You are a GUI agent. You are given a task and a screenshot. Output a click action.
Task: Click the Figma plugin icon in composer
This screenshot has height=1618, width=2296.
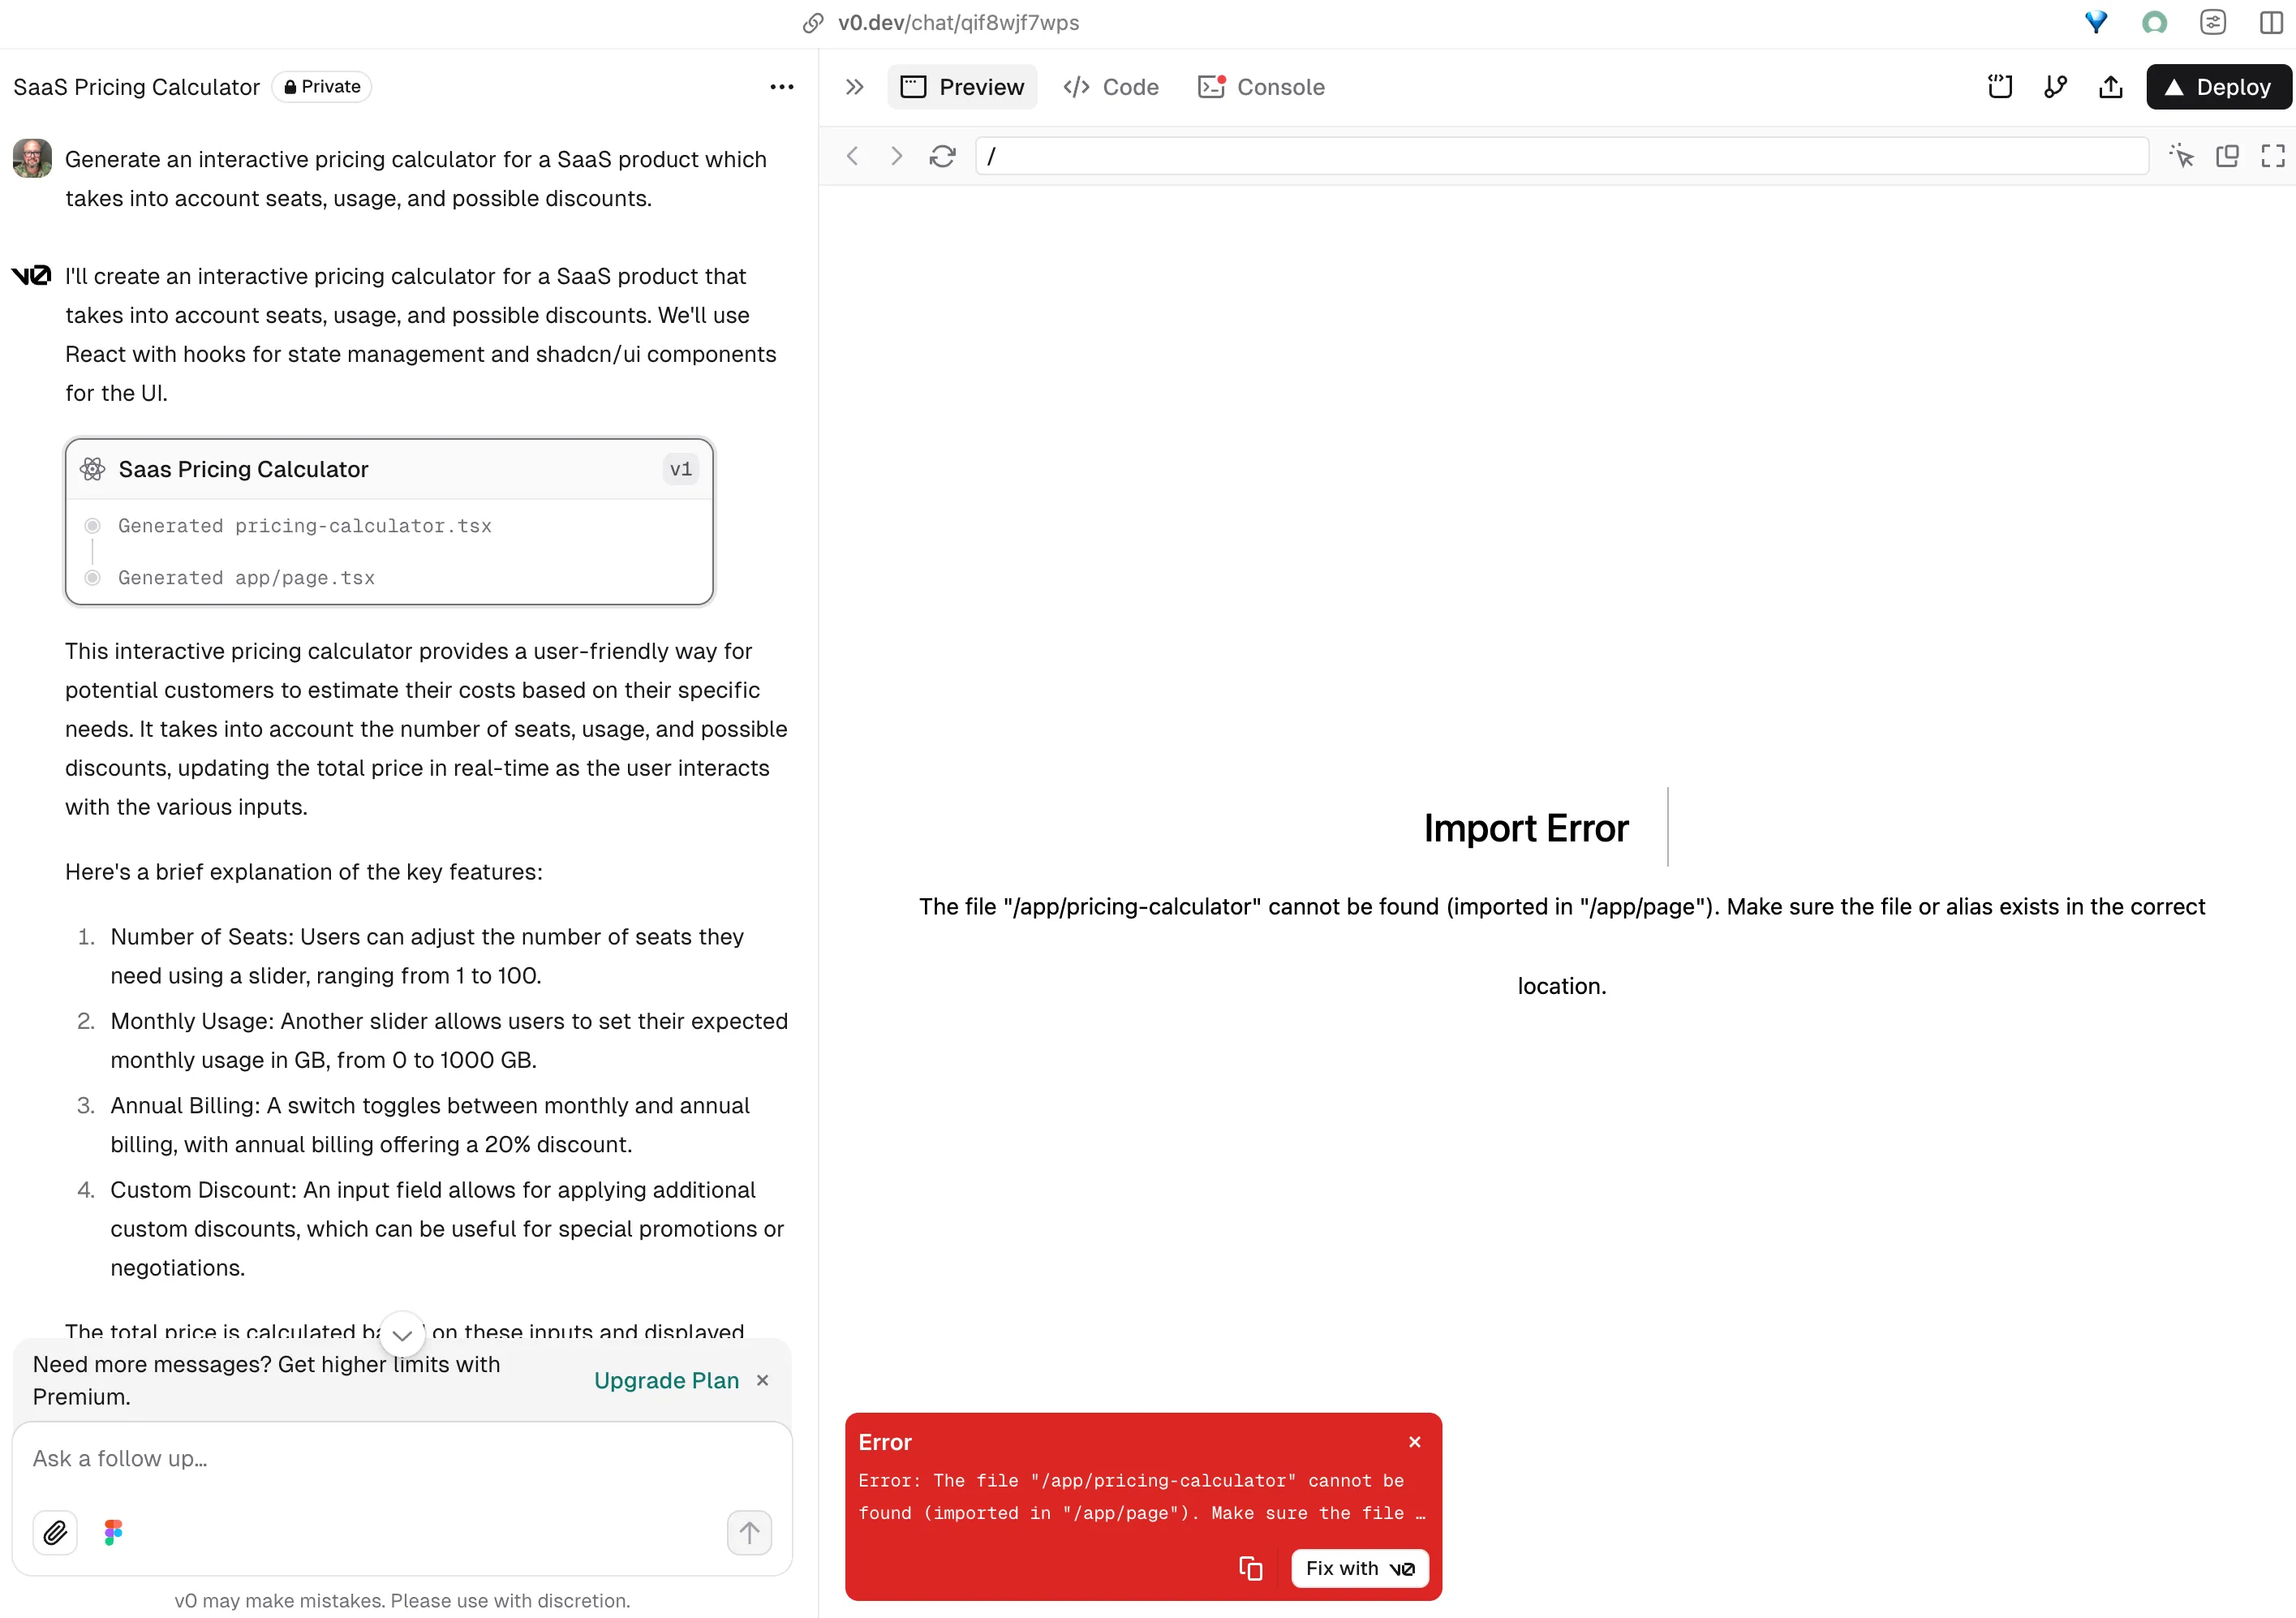click(x=112, y=1532)
